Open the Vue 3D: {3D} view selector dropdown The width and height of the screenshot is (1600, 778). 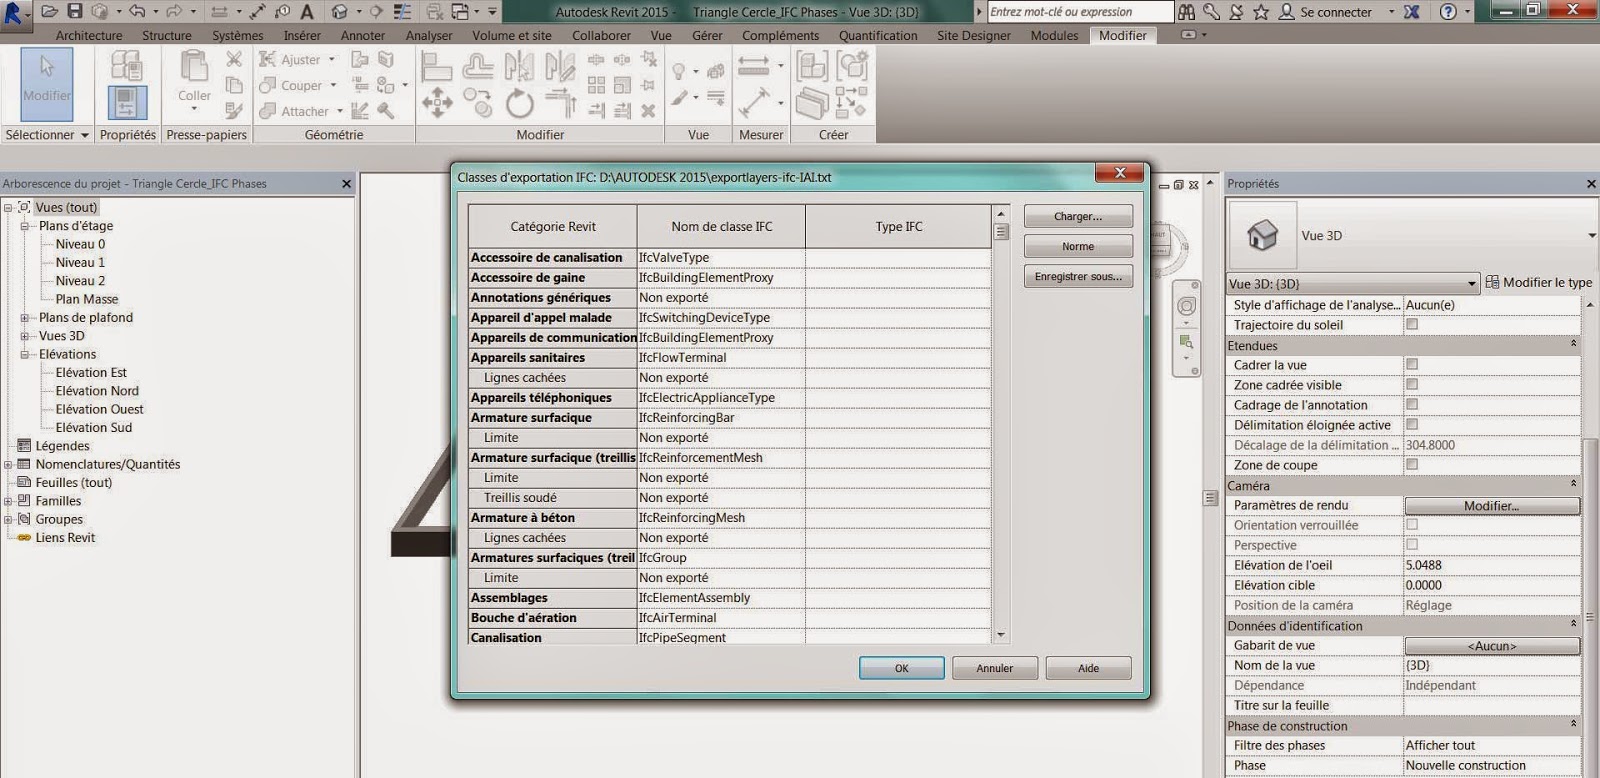1353,283
